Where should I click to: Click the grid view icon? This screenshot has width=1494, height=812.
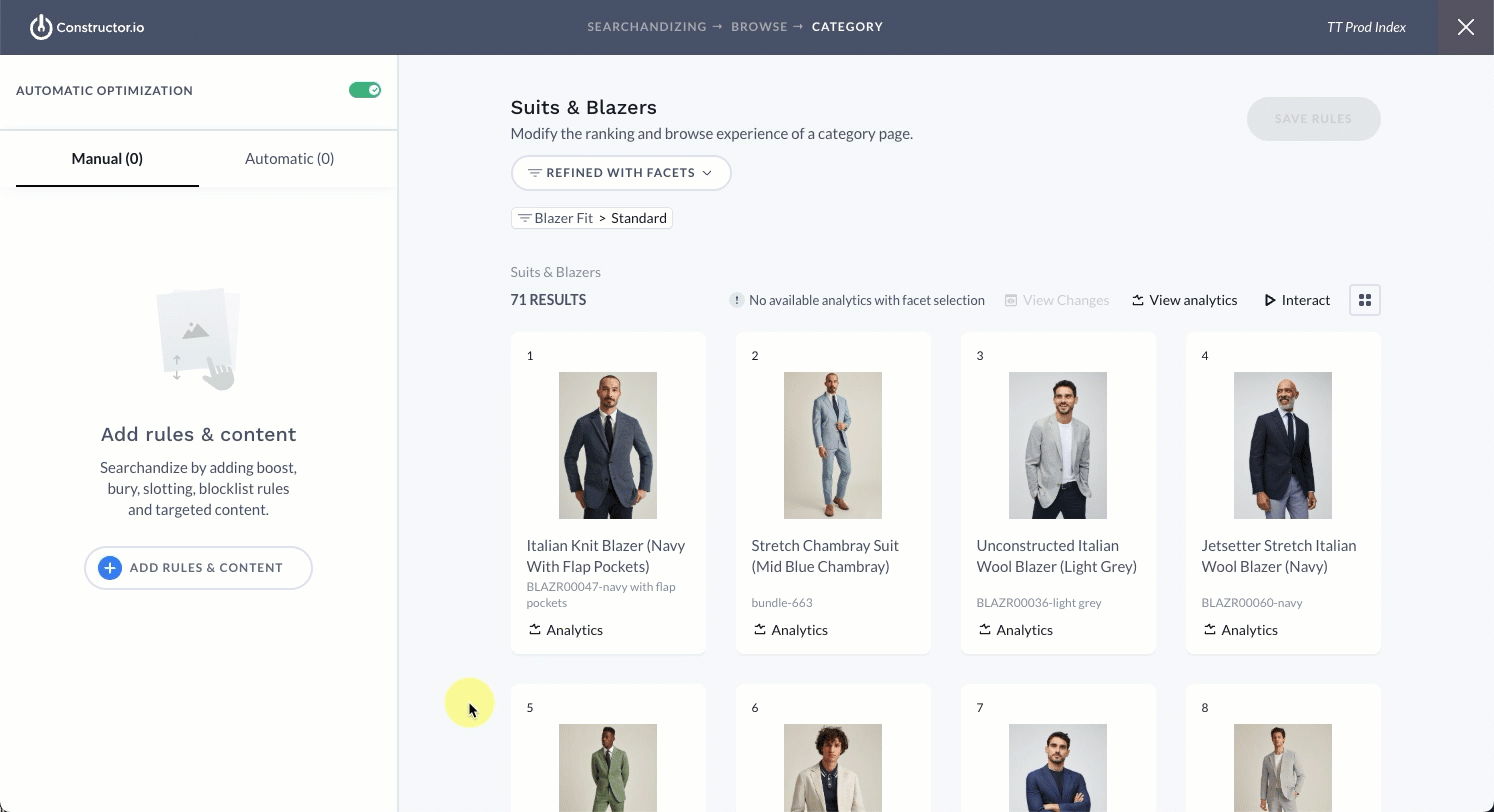1365,300
